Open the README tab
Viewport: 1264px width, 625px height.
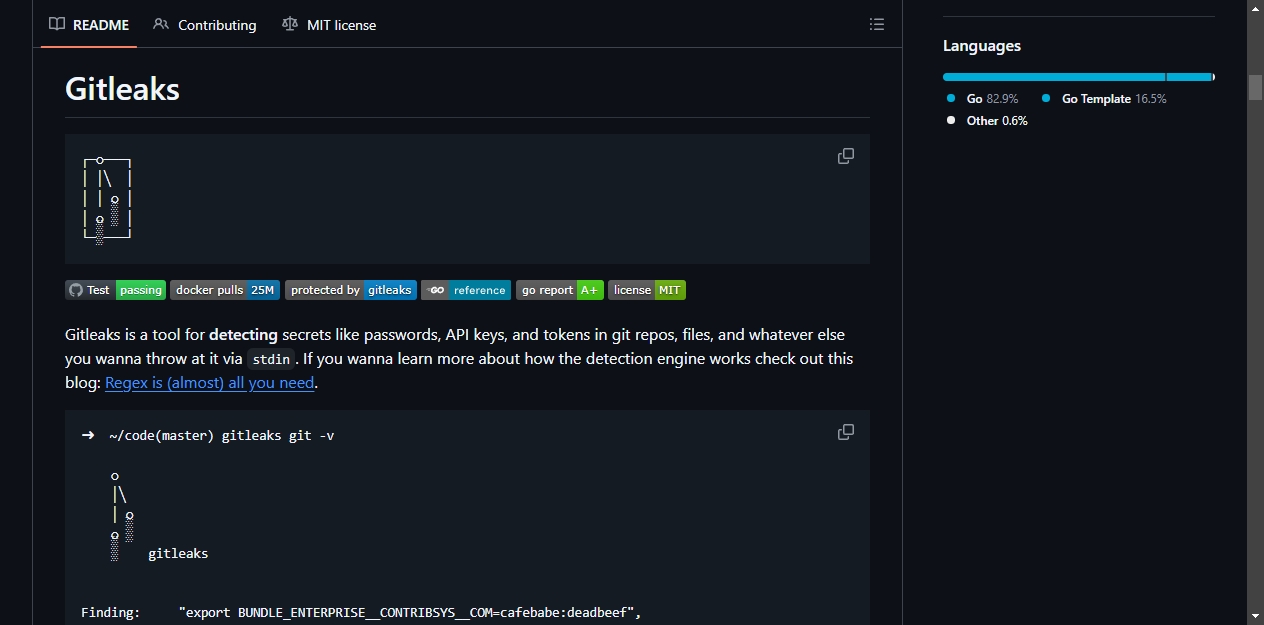[x=89, y=25]
